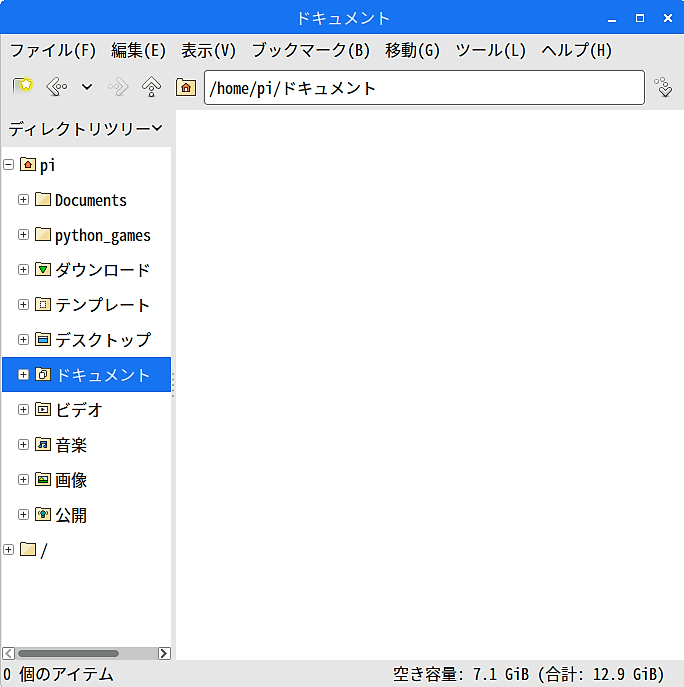Select the 画像 tree label
Image resolution: width=684 pixels, height=687 pixels.
71,480
